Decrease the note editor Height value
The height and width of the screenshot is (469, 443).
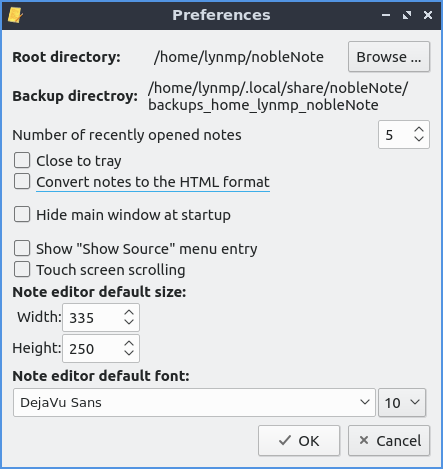click(129, 353)
